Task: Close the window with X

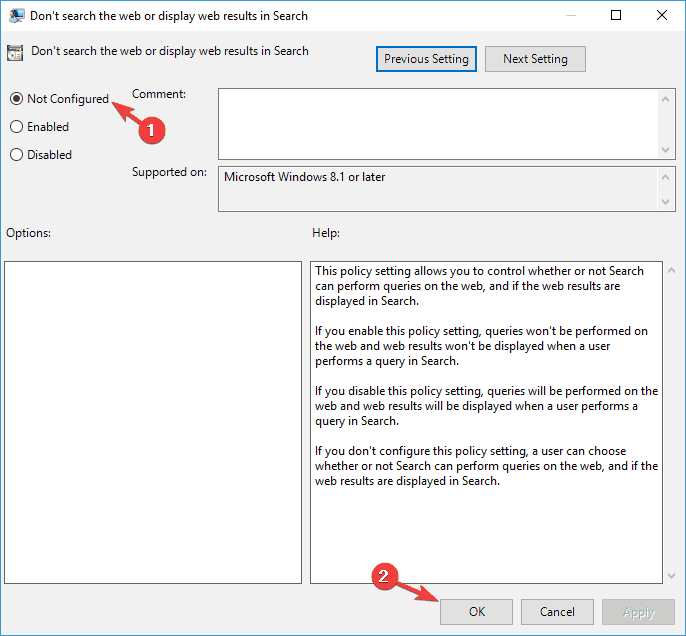Action: point(662,15)
